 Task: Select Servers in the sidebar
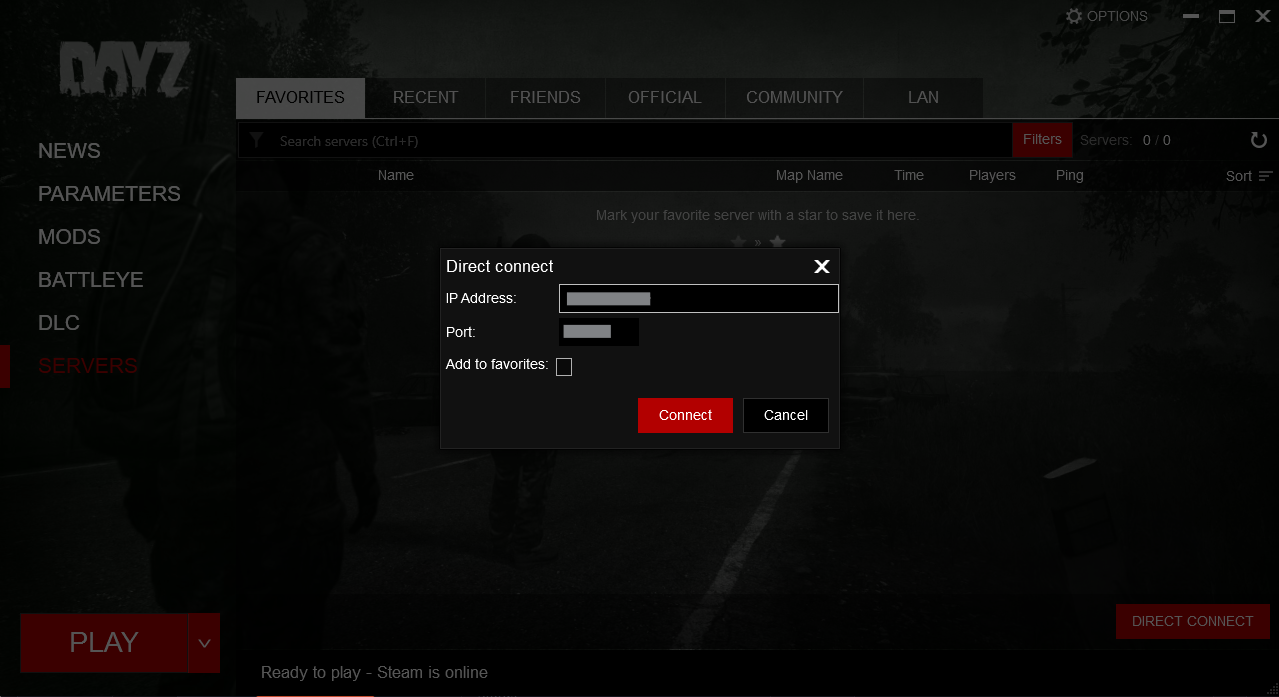tap(88, 366)
